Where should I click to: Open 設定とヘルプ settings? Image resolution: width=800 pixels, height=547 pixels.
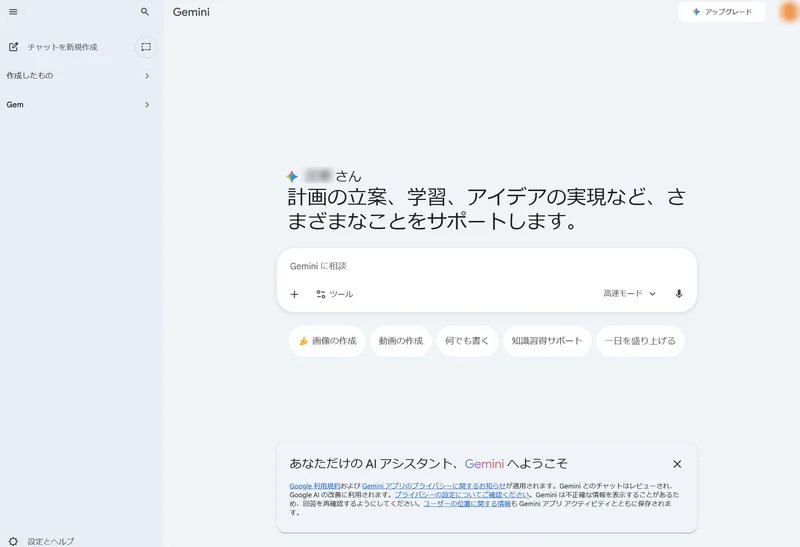click(42, 541)
